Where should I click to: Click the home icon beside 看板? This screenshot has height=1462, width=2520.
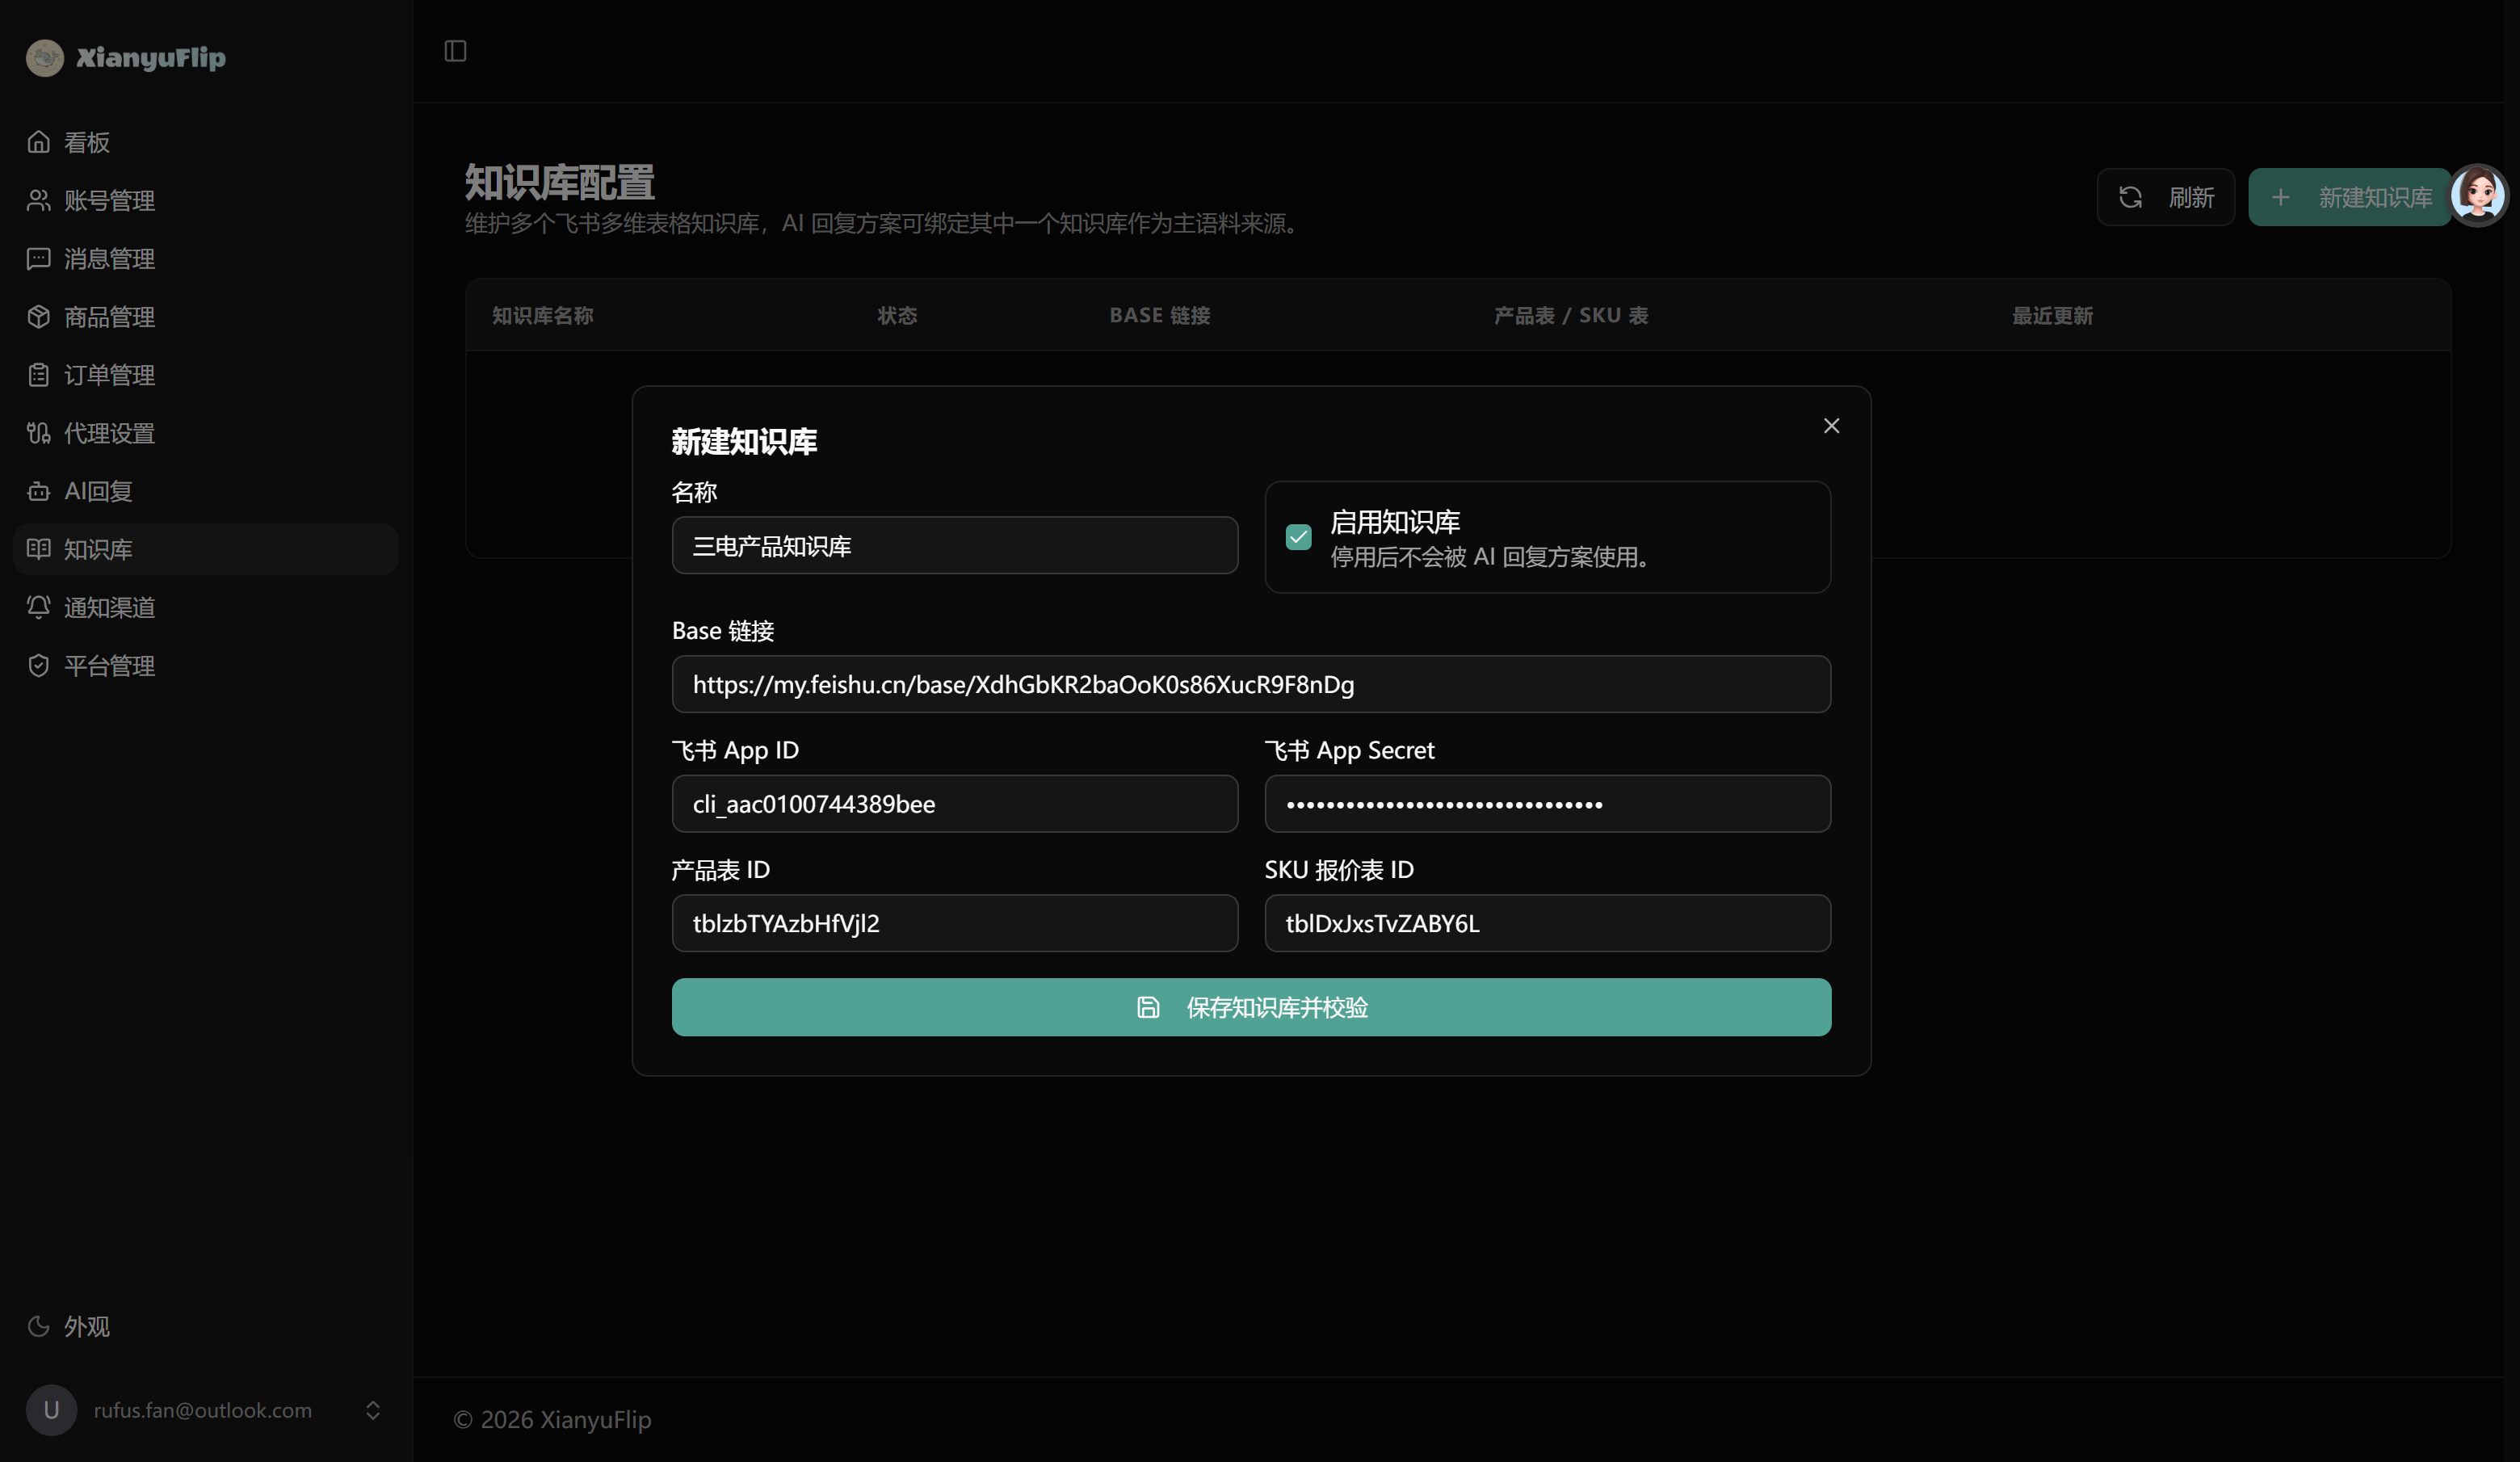tap(39, 142)
